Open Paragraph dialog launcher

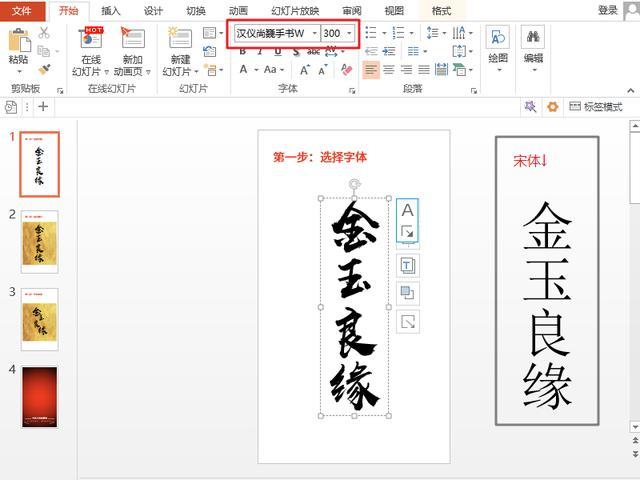click(474, 91)
